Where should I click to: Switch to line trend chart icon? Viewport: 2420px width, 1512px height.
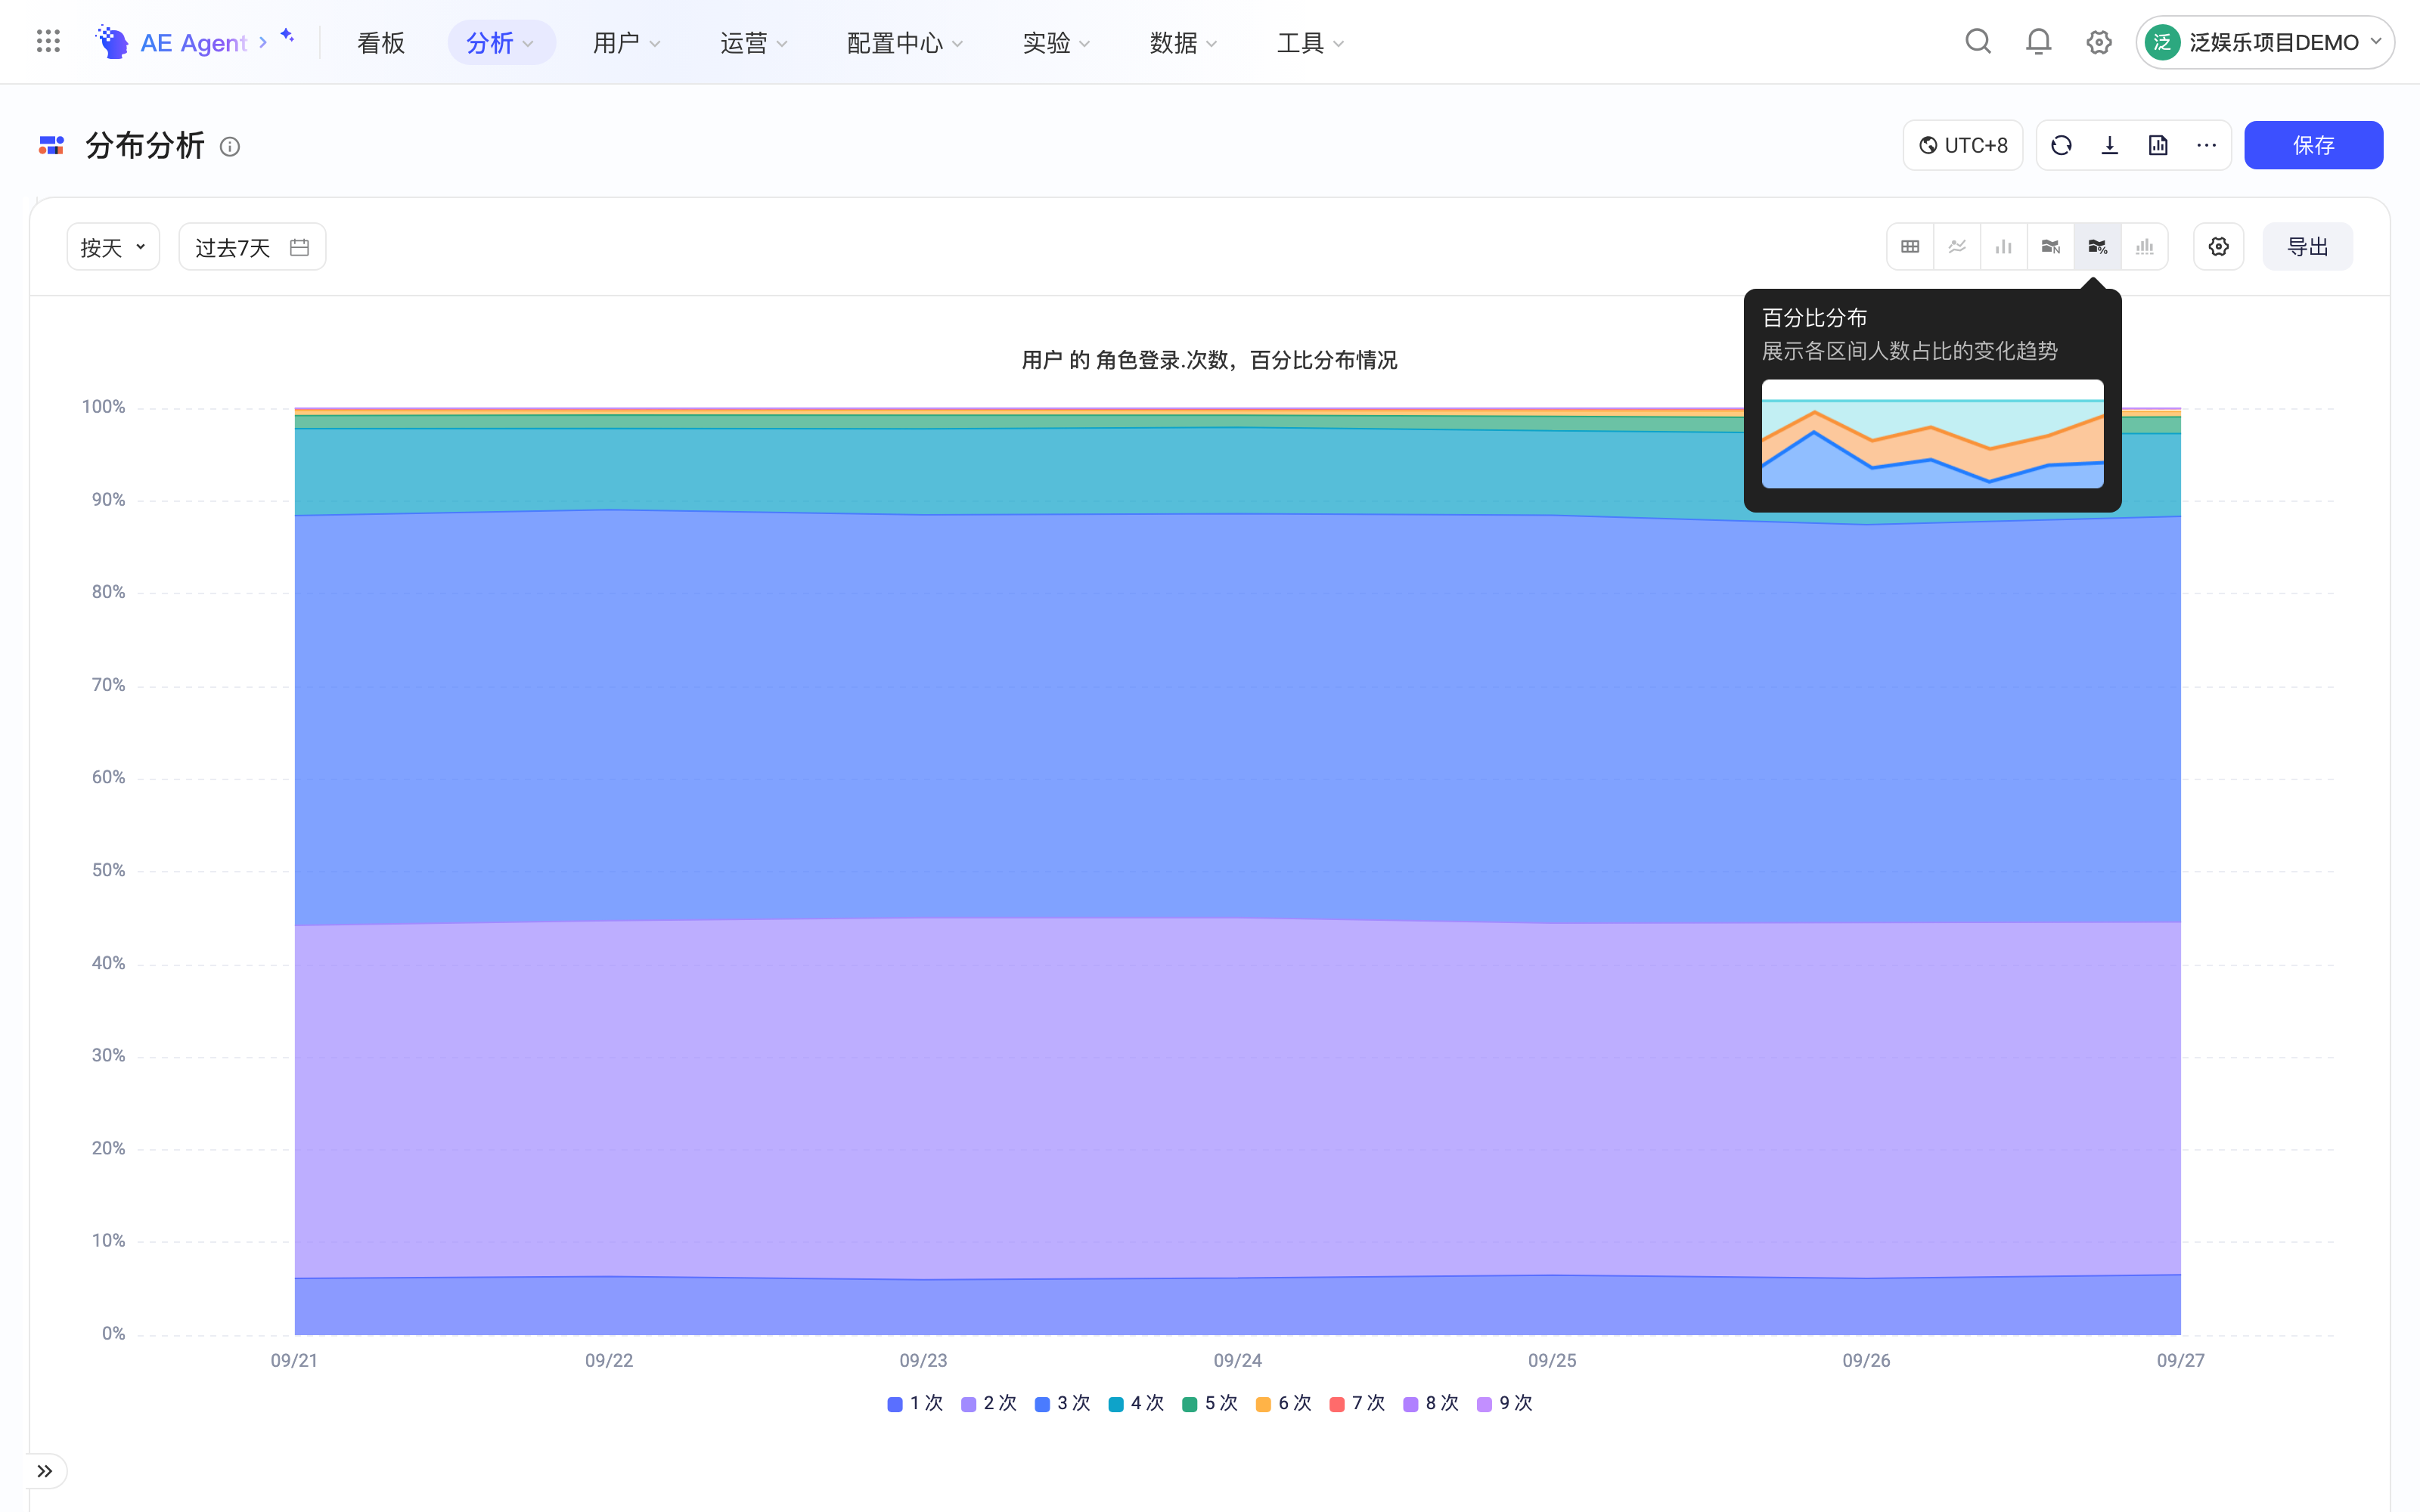(x=1957, y=247)
